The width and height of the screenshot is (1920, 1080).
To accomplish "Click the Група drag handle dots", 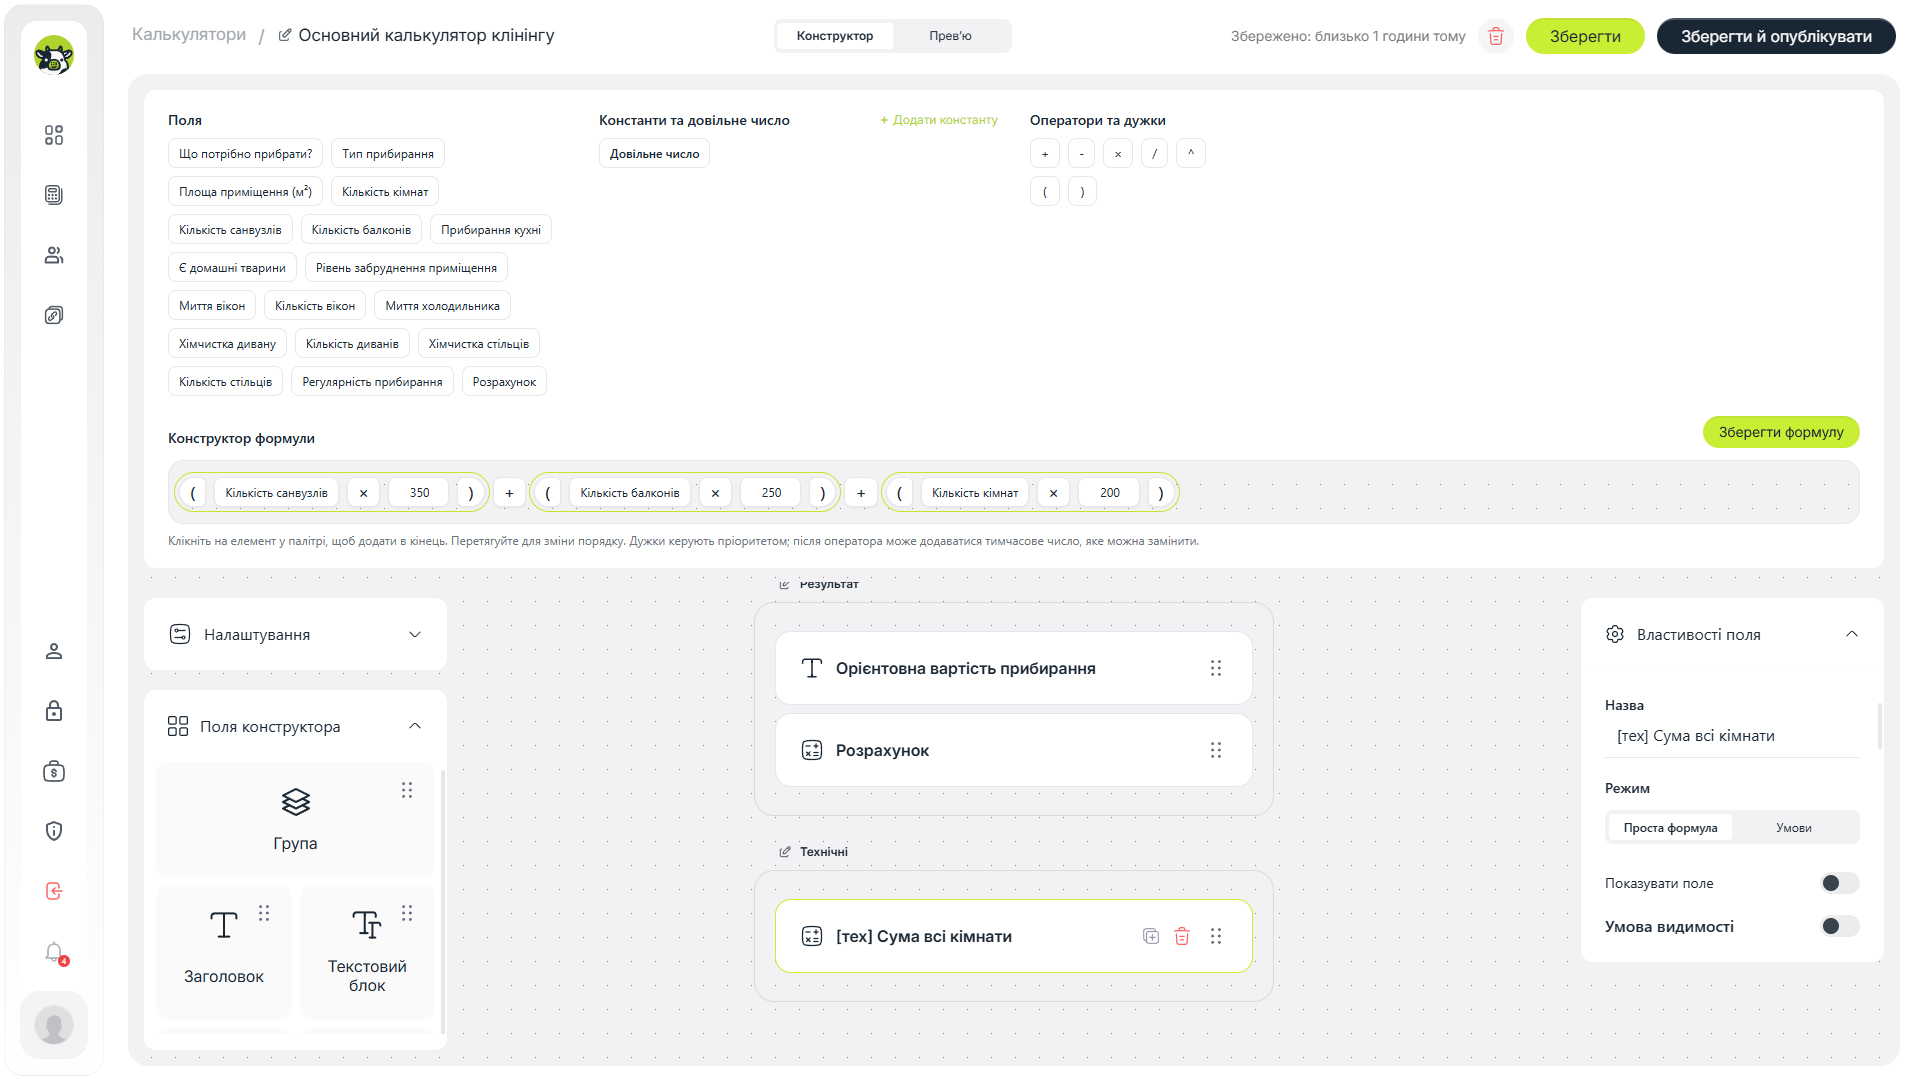I will click(x=407, y=790).
